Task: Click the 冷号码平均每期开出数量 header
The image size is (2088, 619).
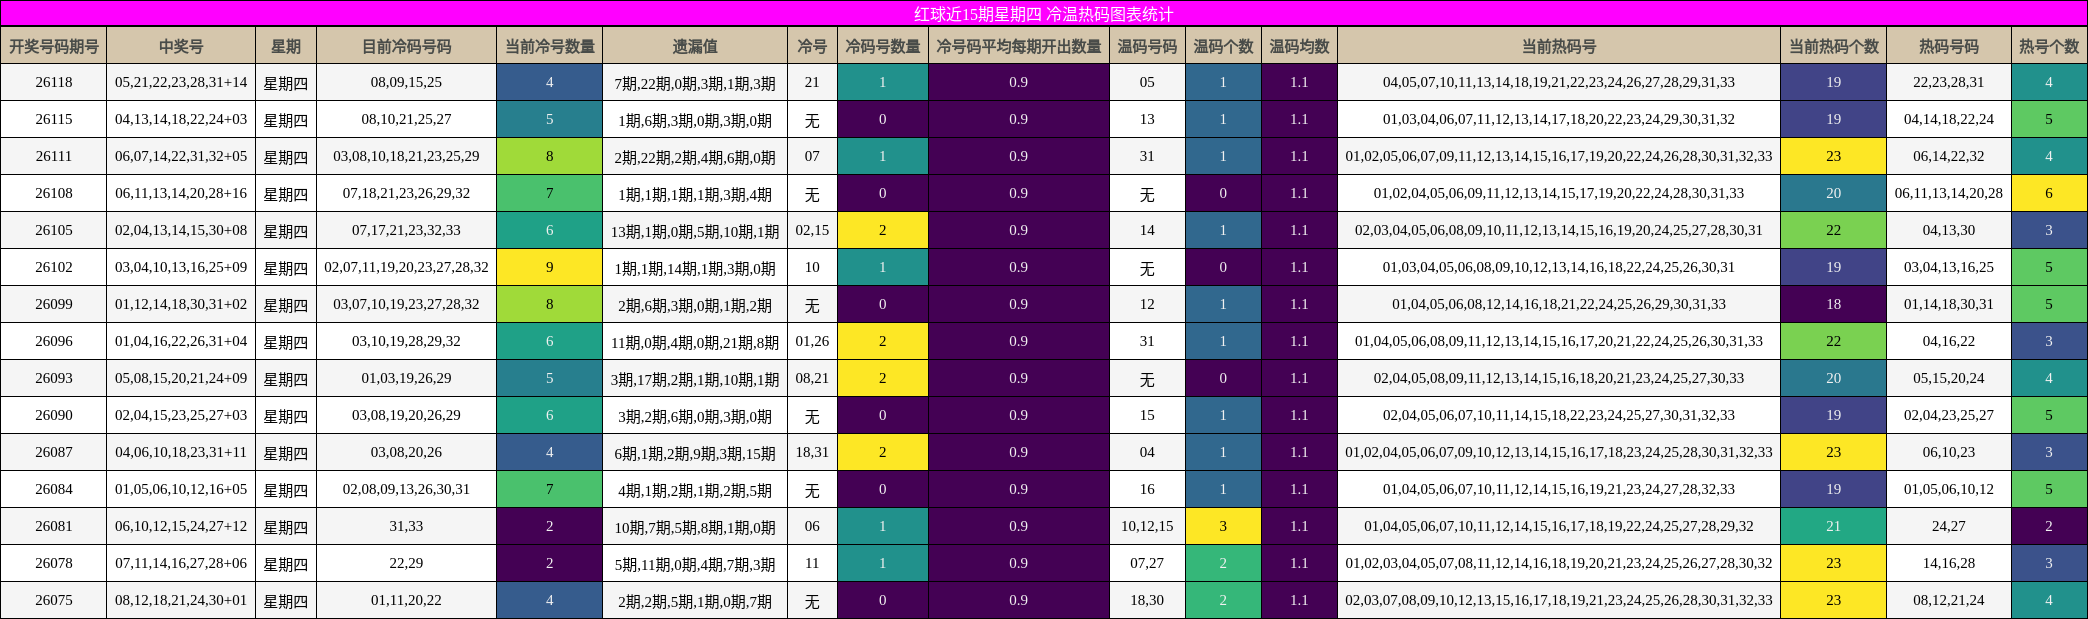Action: click(x=1019, y=46)
